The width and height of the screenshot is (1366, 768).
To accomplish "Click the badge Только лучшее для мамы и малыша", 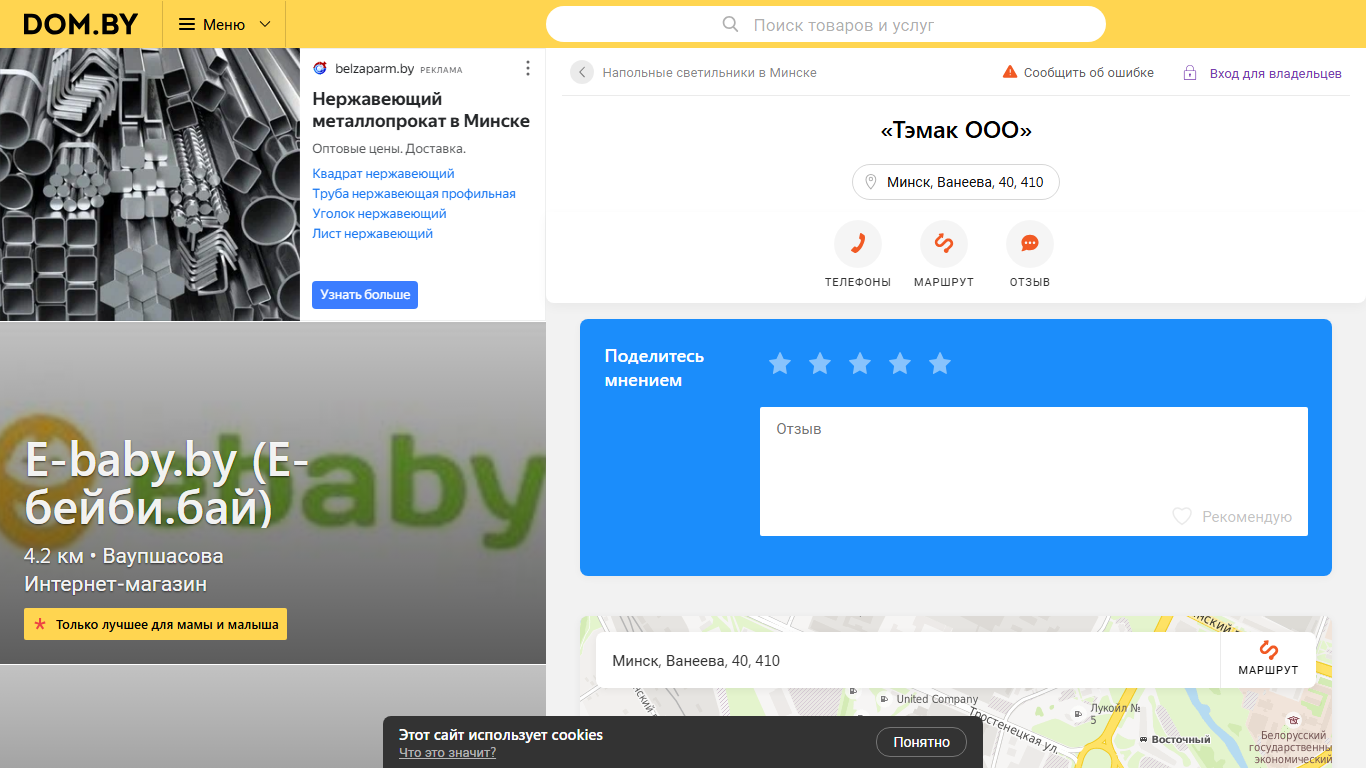I will coord(155,624).
